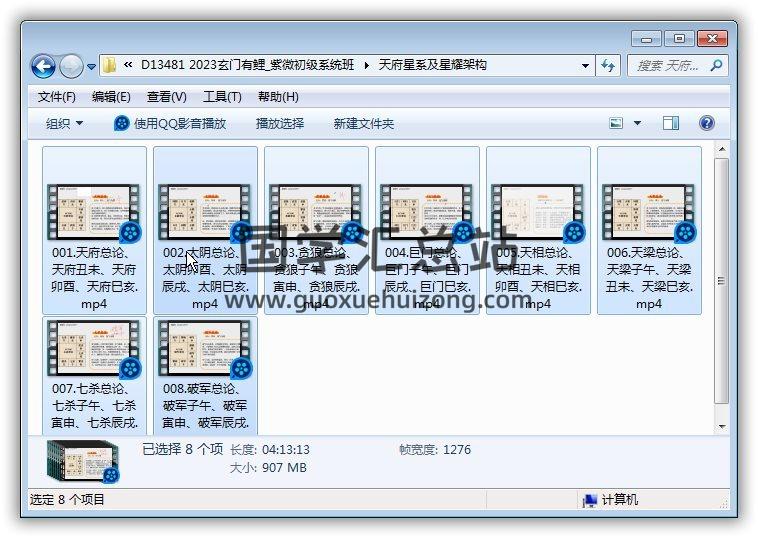The width and height of the screenshot is (758, 538).
Task: Open the view options dropdown arrow
Action: (x=637, y=123)
